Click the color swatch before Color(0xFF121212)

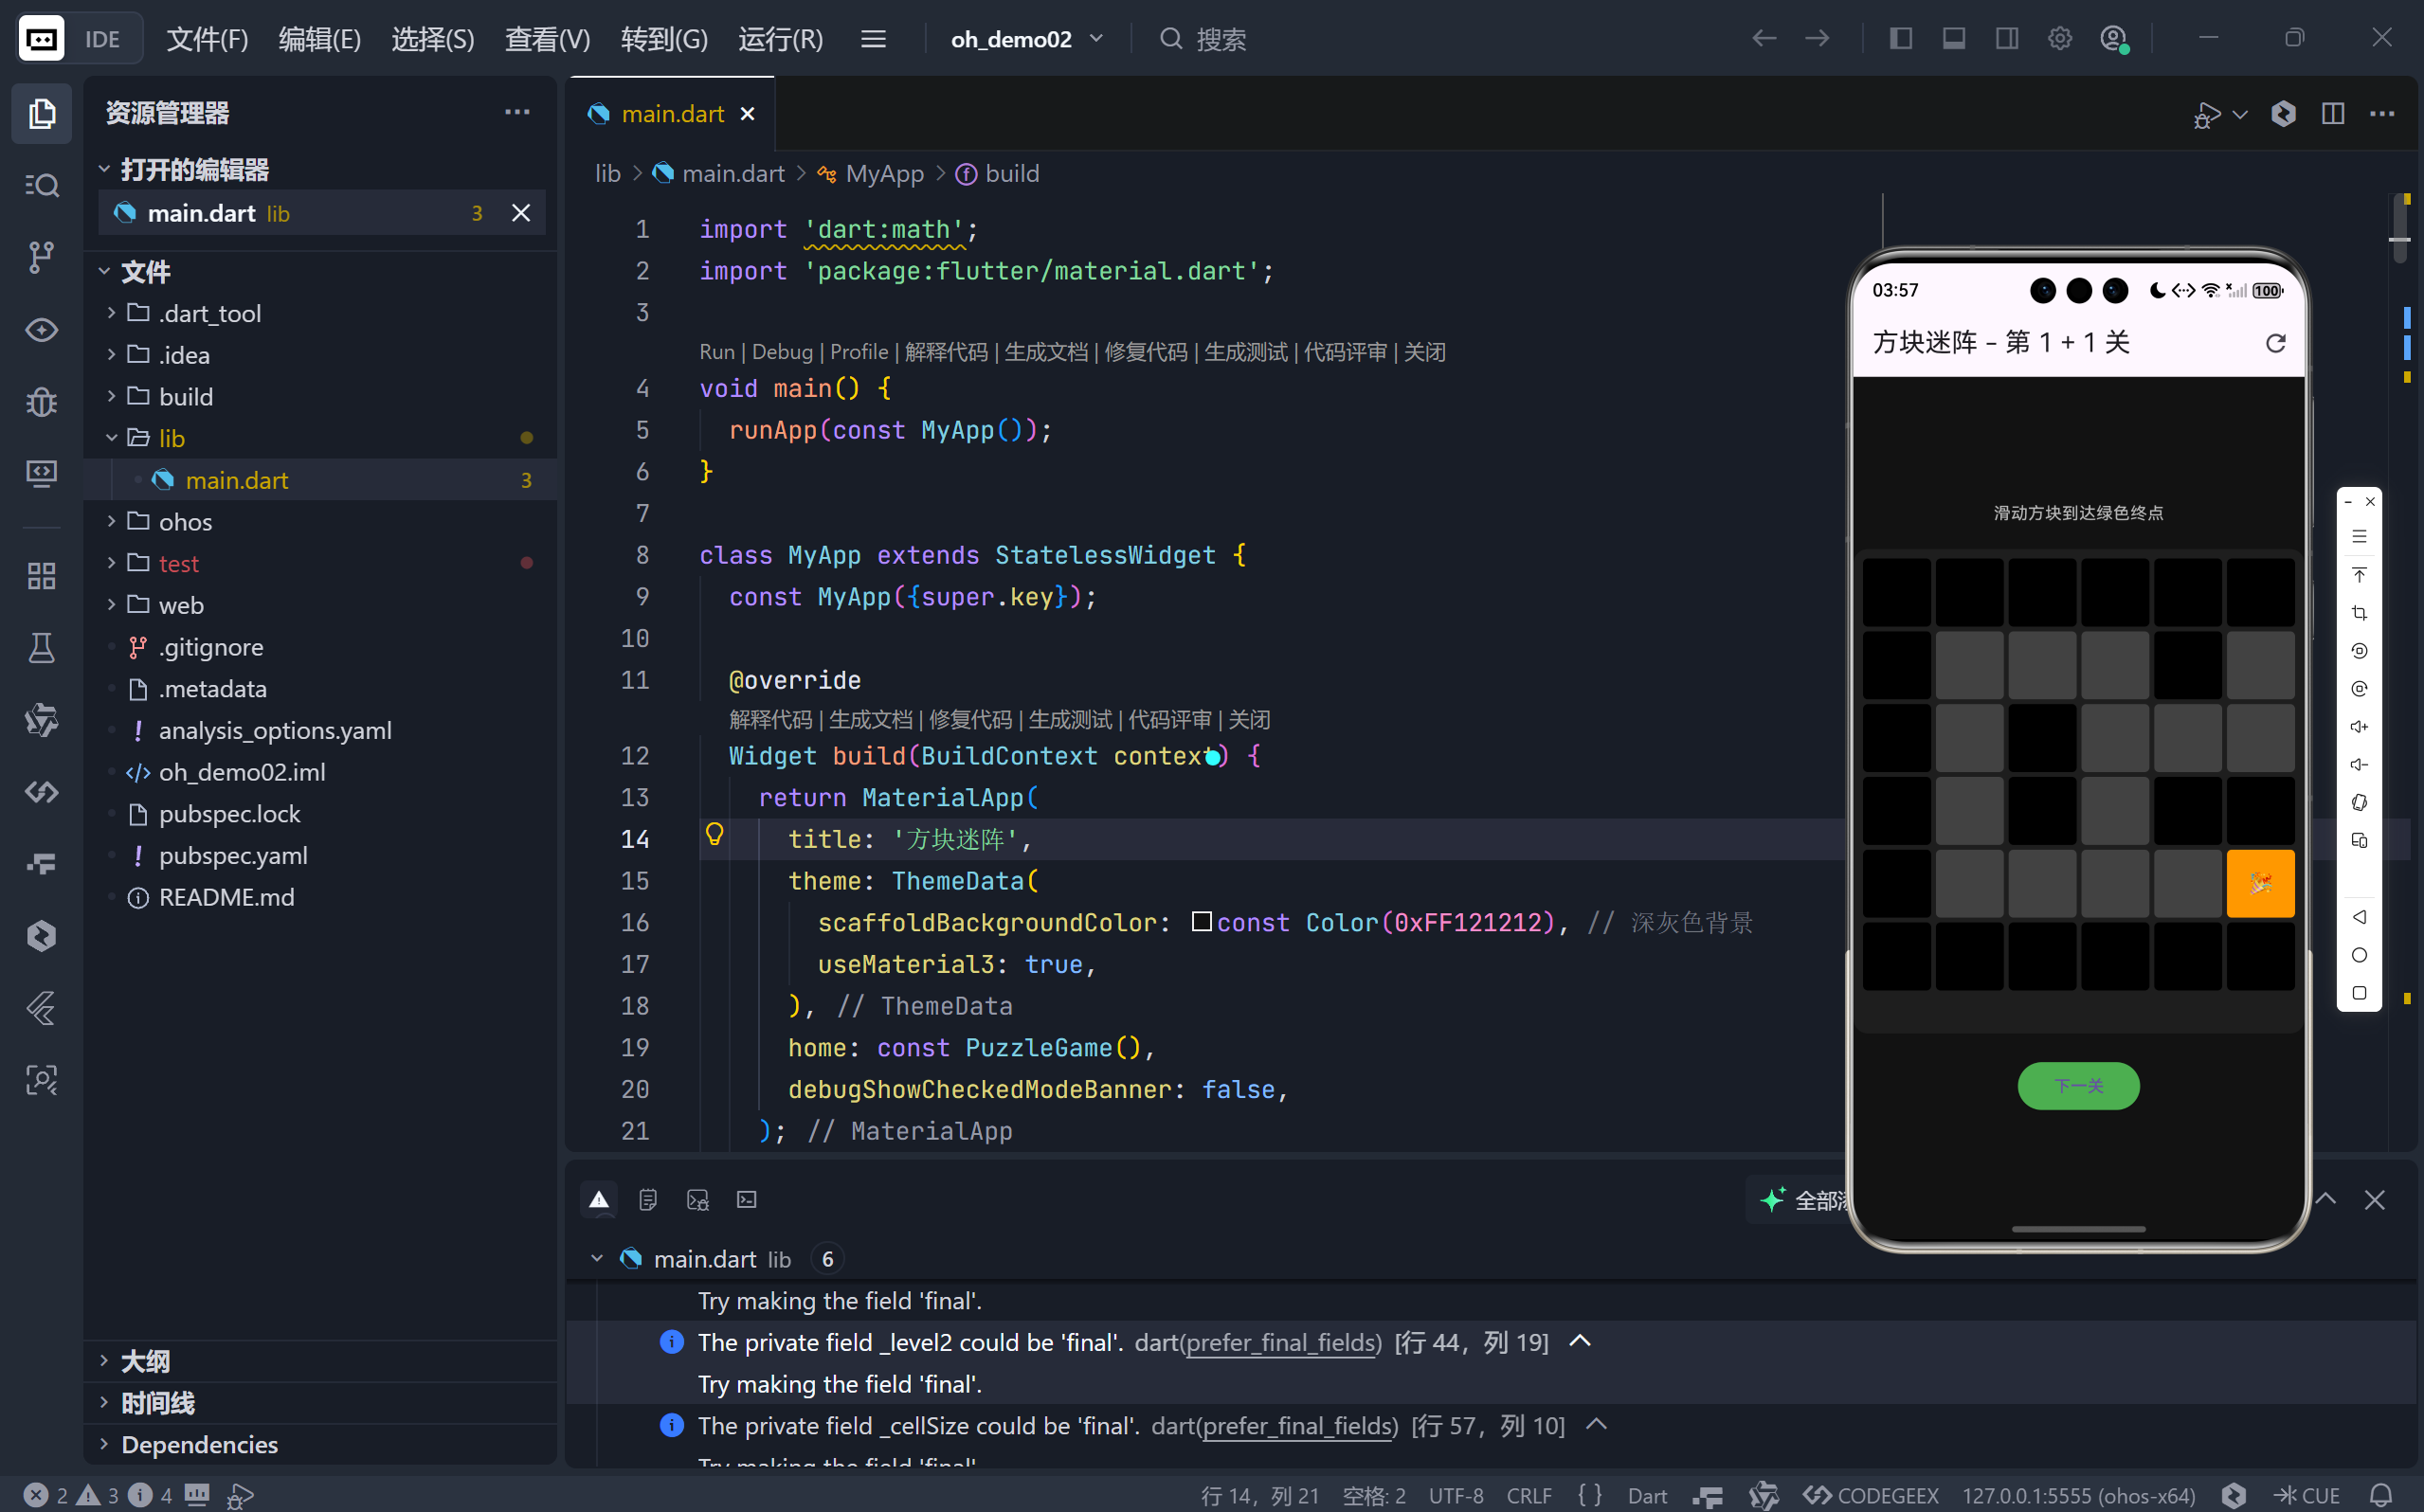tap(1201, 921)
